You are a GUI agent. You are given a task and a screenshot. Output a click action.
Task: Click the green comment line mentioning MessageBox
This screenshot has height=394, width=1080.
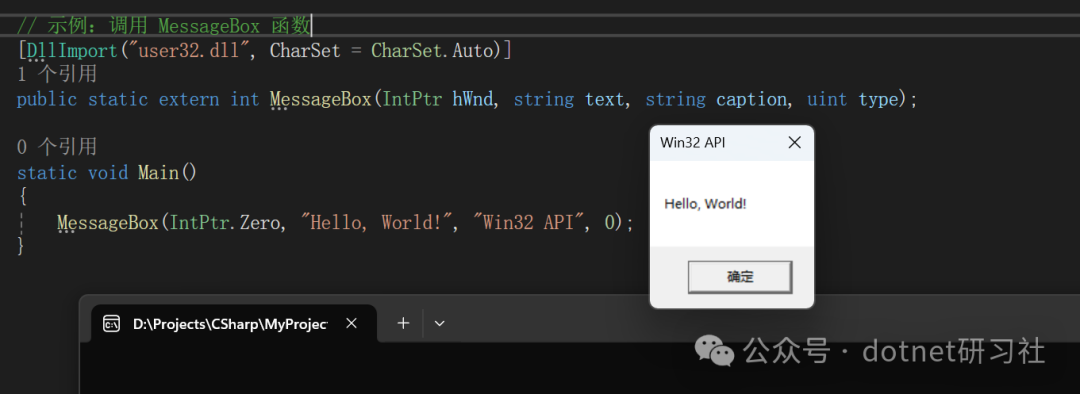point(164,26)
